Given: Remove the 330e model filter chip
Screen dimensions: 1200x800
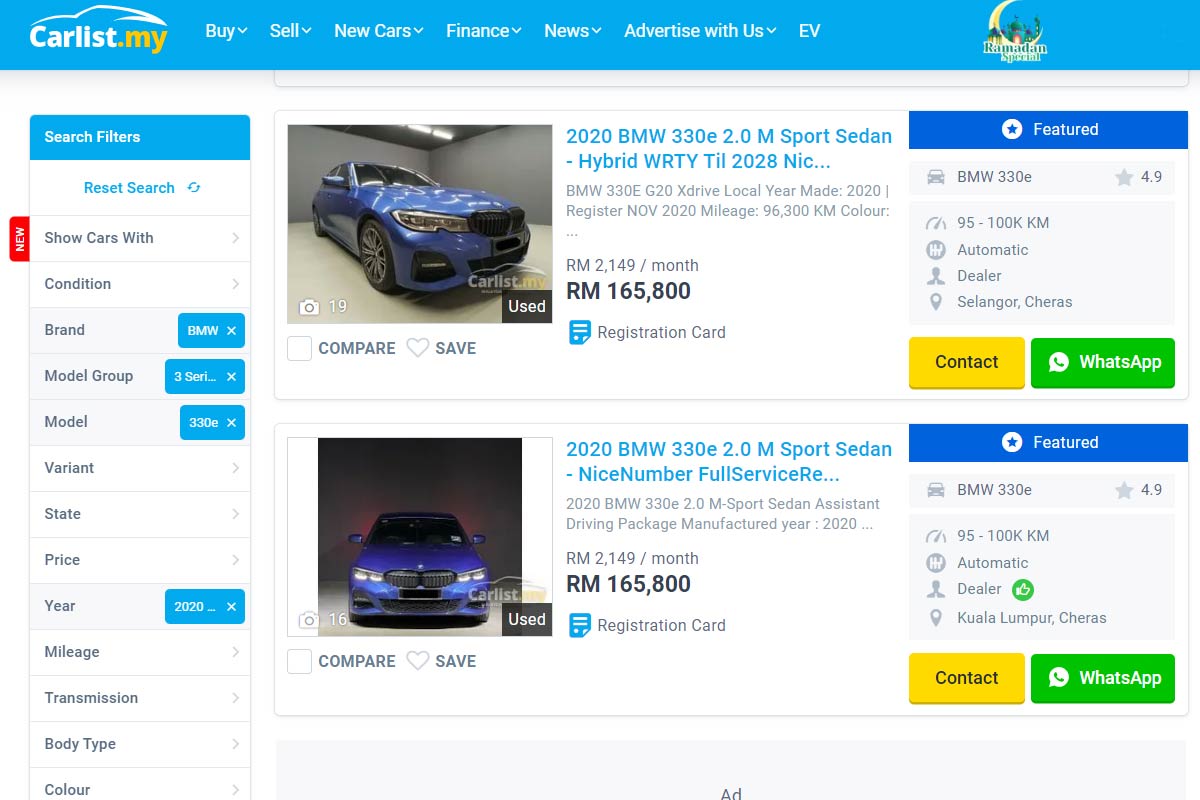Looking at the screenshot, I should click(x=231, y=422).
